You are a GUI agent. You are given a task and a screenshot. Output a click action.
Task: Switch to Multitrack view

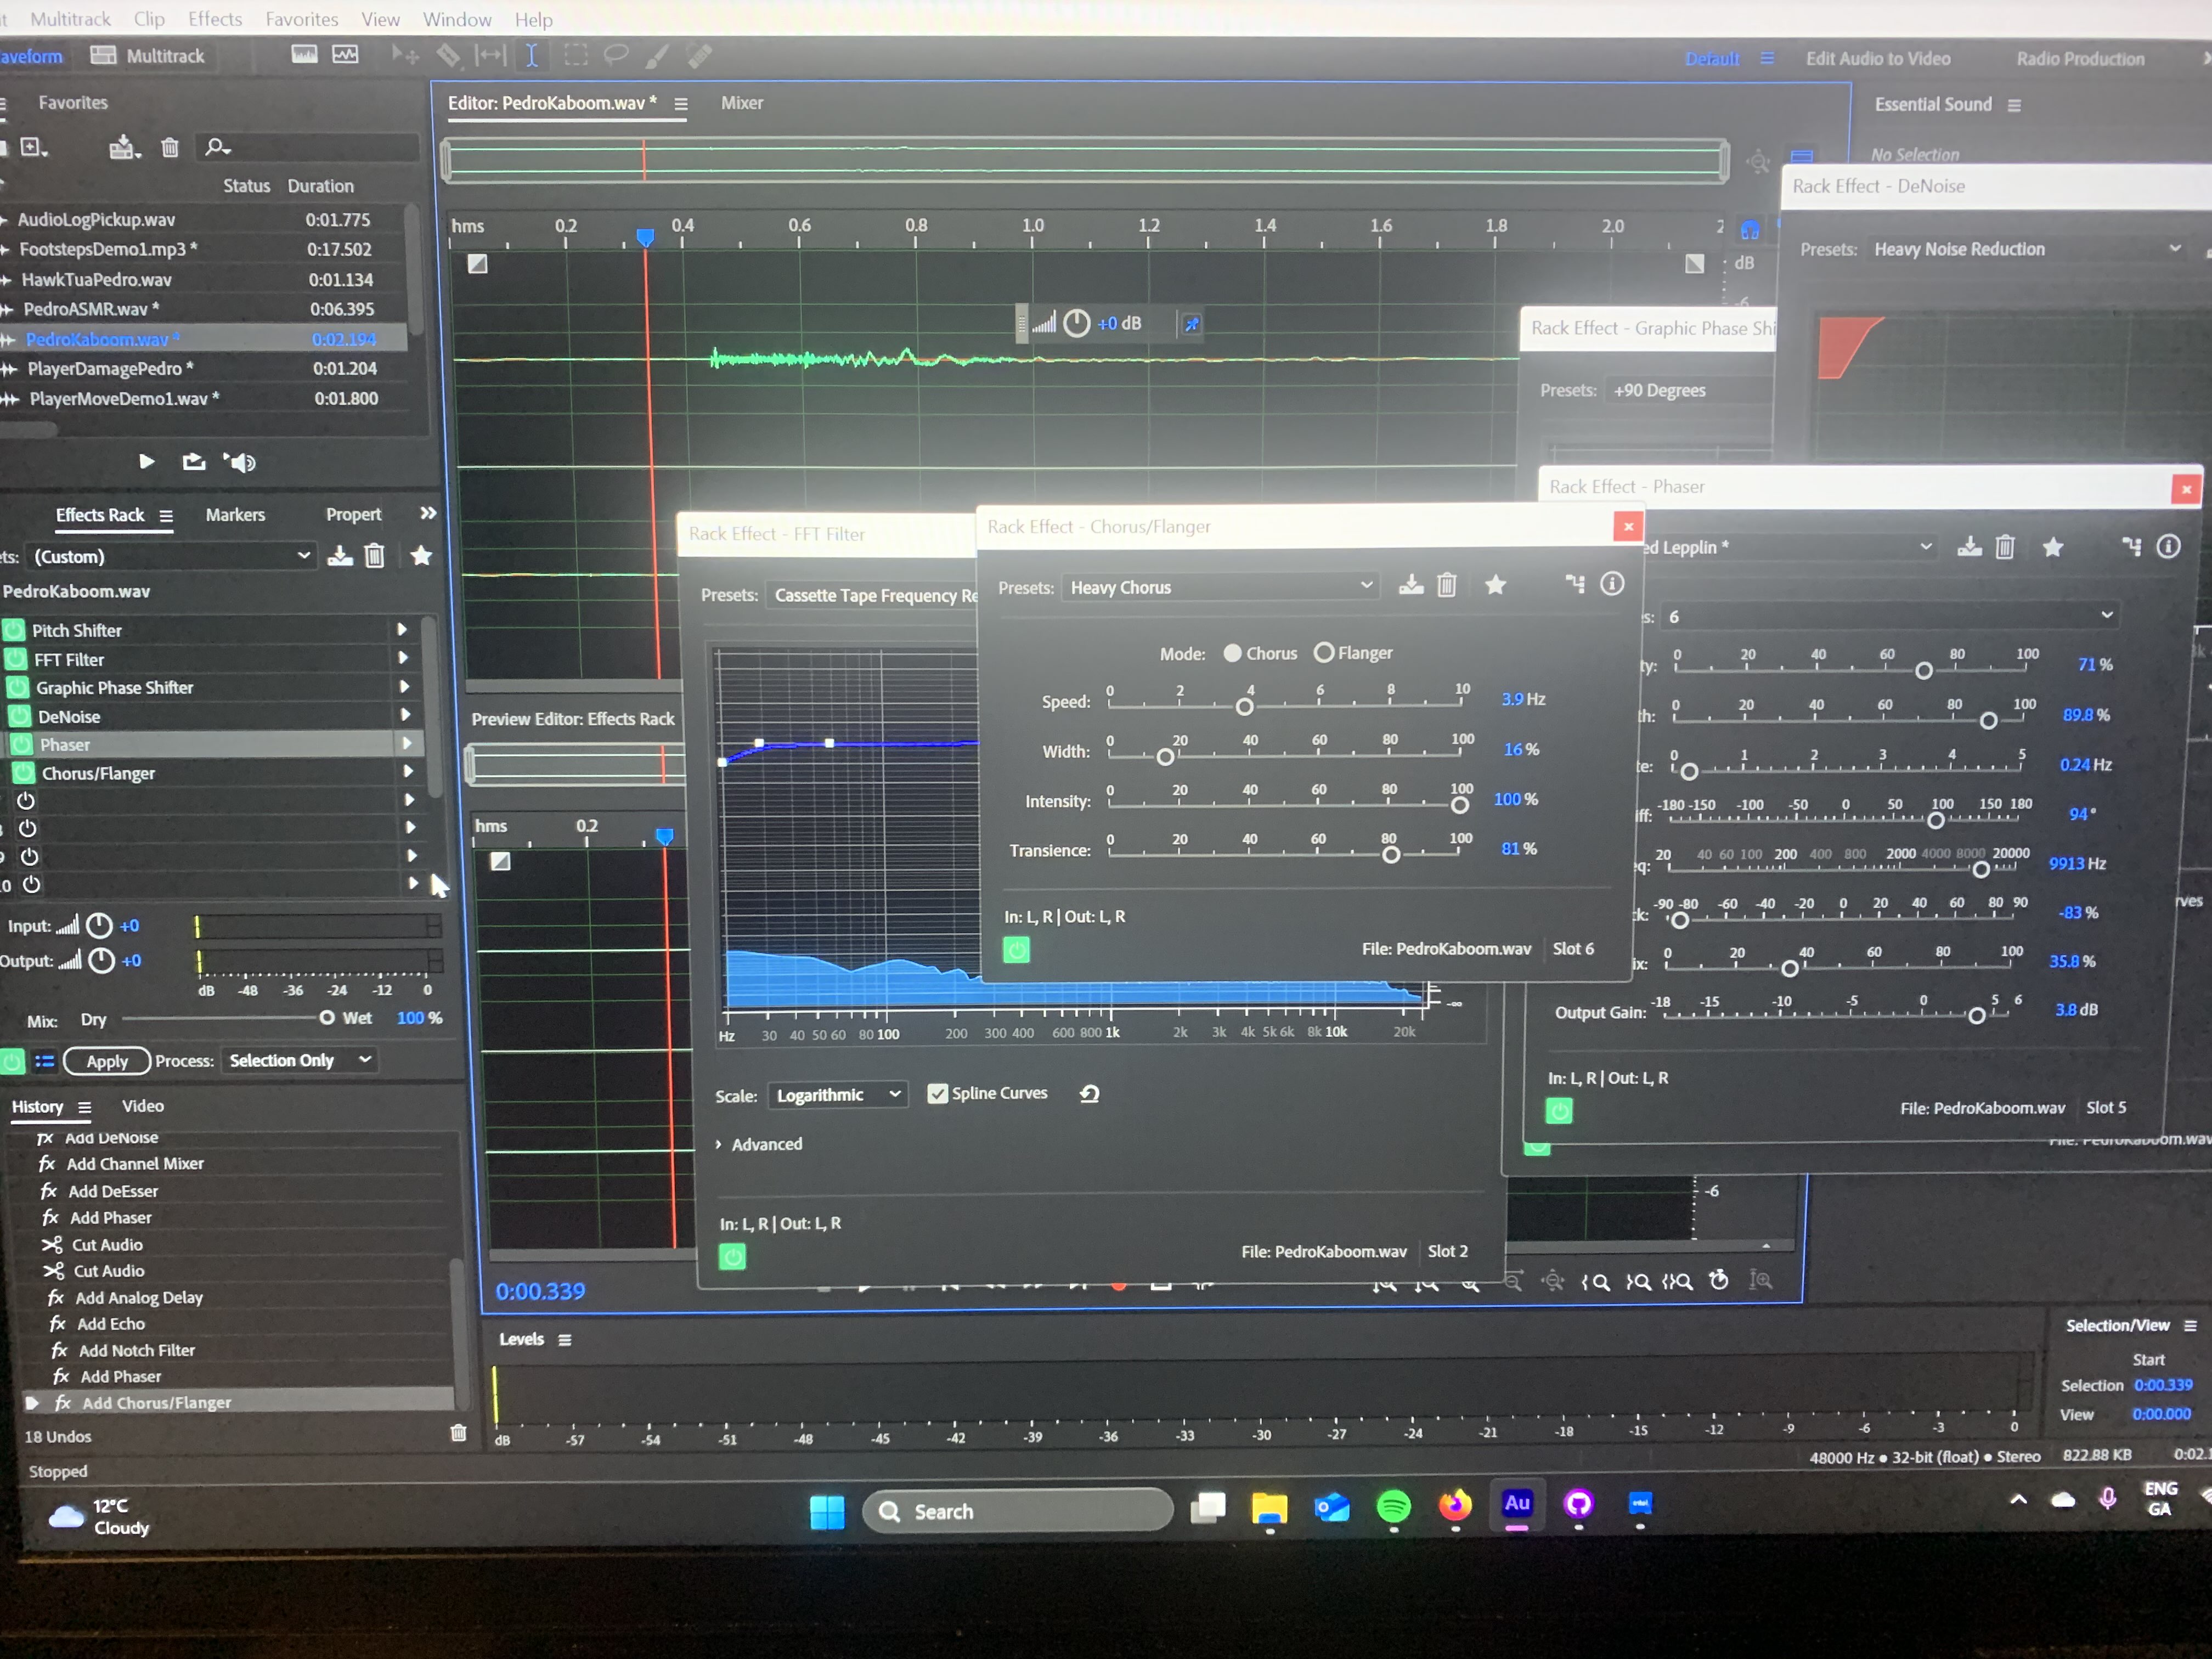[148, 56]
